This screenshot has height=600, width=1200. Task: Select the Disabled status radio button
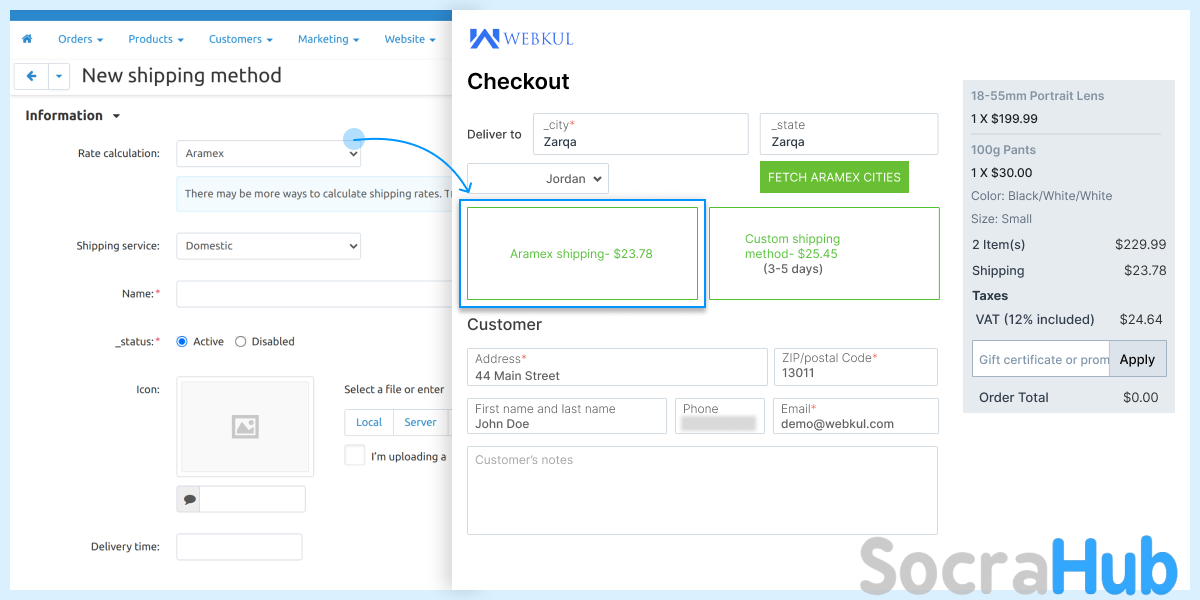tap(240, 342)
